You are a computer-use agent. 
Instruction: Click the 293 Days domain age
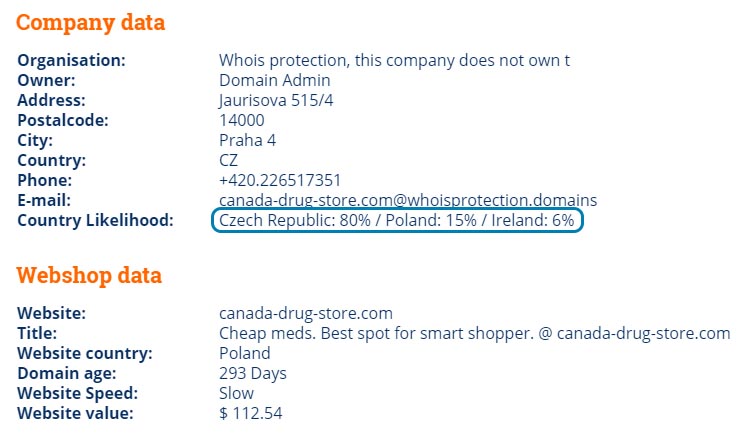(253, 374)
